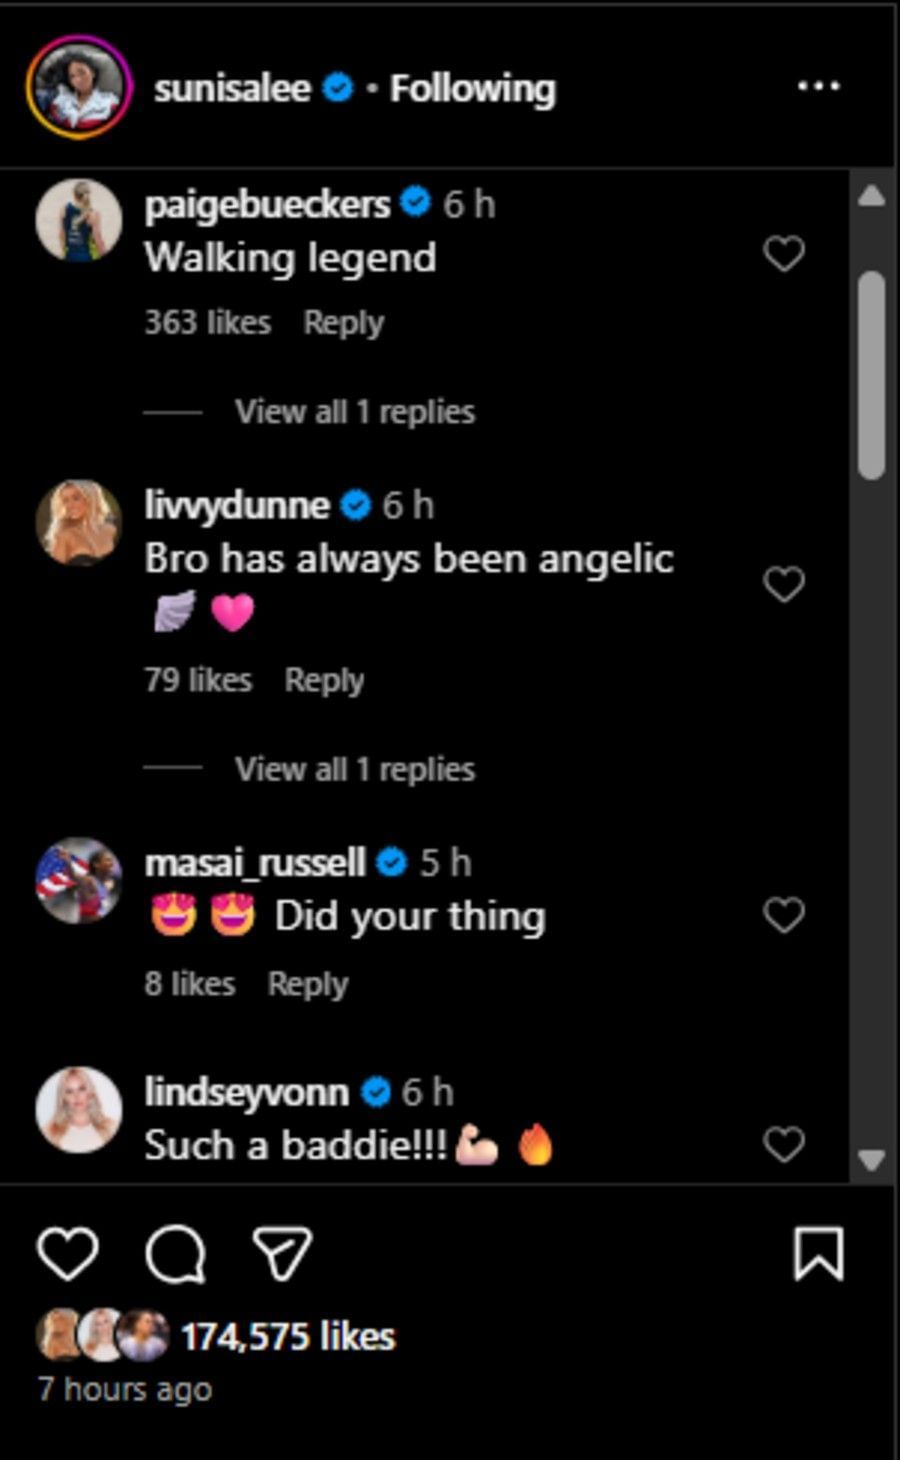900x1460 pixels.
Task: Reply to the masai_russell comment
Action: point(307,984)
